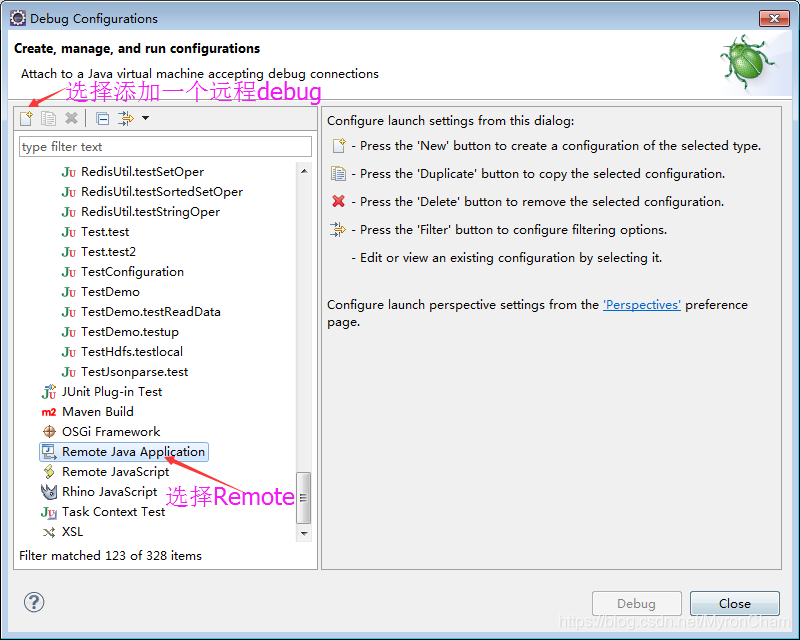Screen dimensions: 800x640
Task: Select Task Context Test type
Action: click(x=113, y=511)
